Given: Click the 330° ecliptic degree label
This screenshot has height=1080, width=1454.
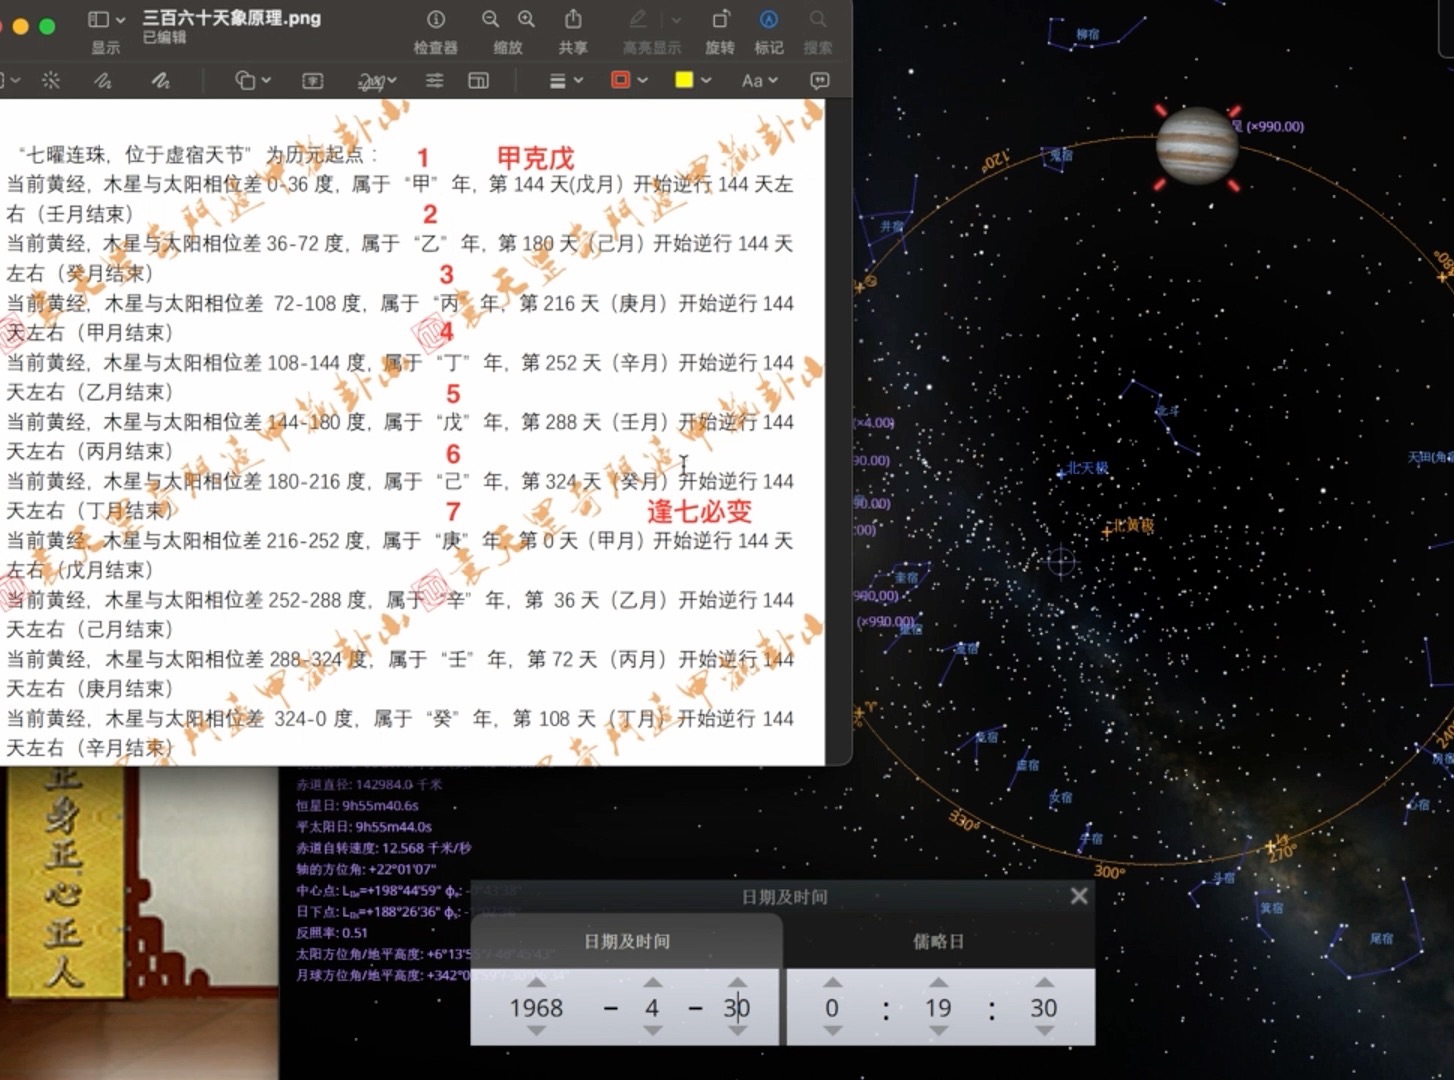Looking at the screenshot, I should (x=965, y=821).
